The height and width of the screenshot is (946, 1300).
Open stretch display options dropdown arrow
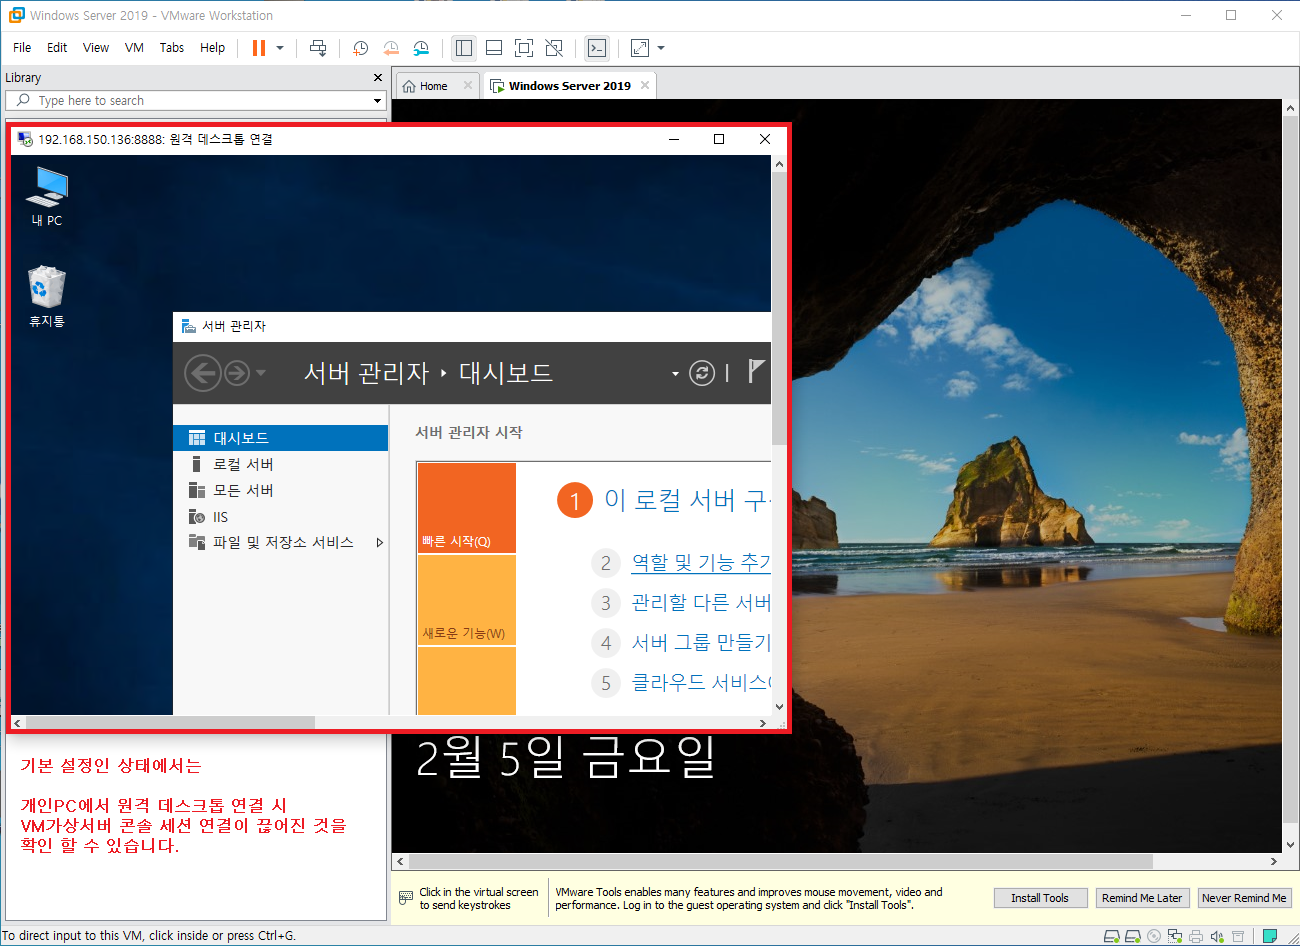click(661, 48)
